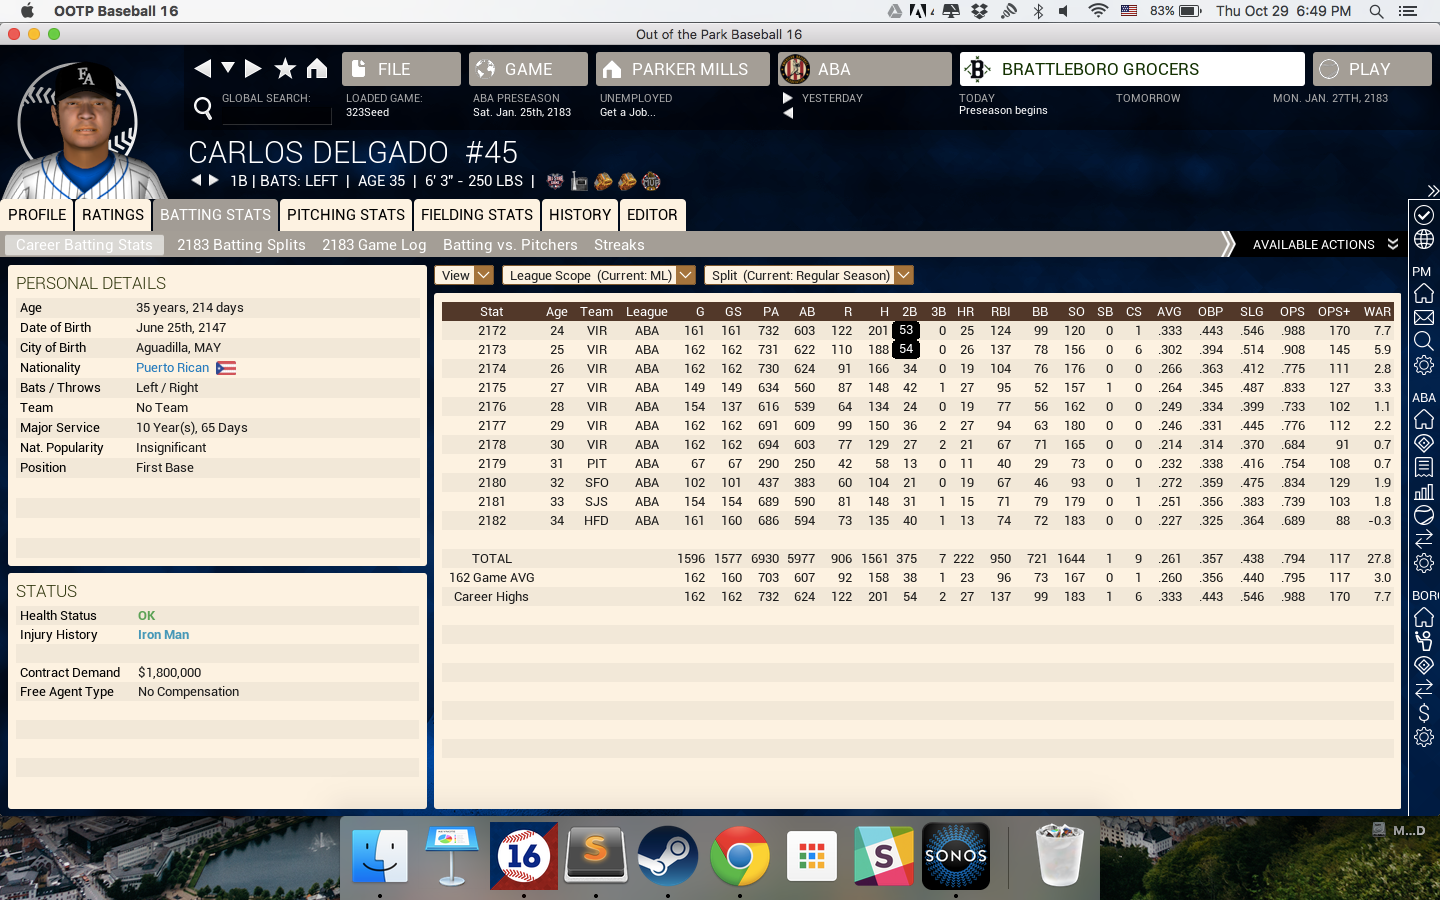Click the MVP award badge next to player info
1440x900 pixels.
coord(651,181)
